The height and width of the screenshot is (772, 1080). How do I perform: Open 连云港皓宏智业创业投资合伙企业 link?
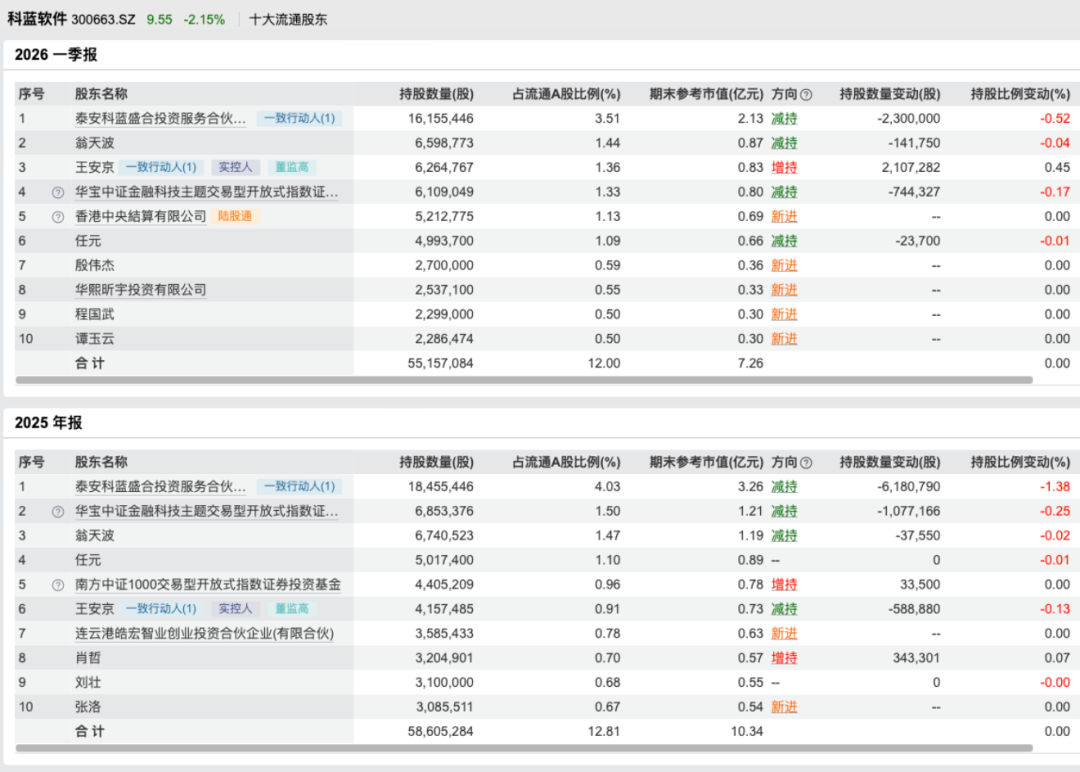[x=204, y=634]
